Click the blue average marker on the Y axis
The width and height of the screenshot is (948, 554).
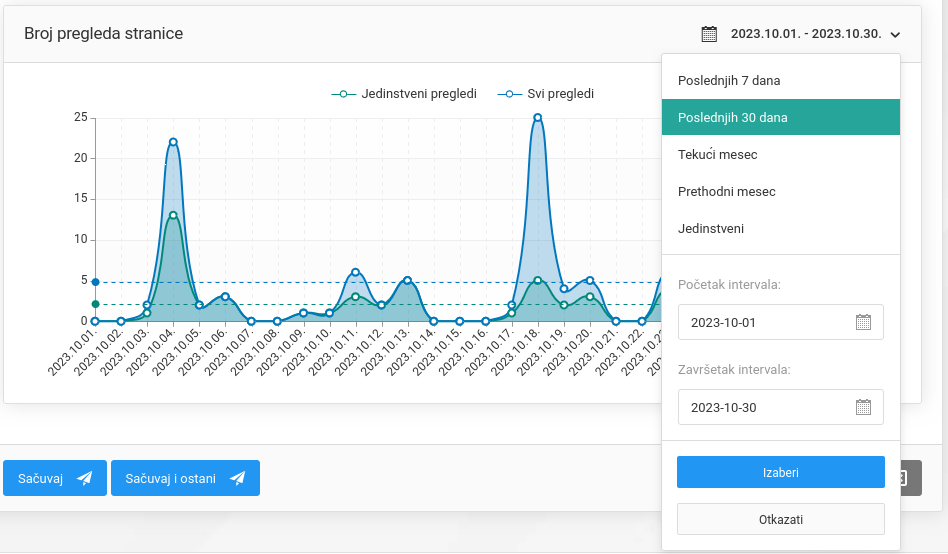(96, 282)
